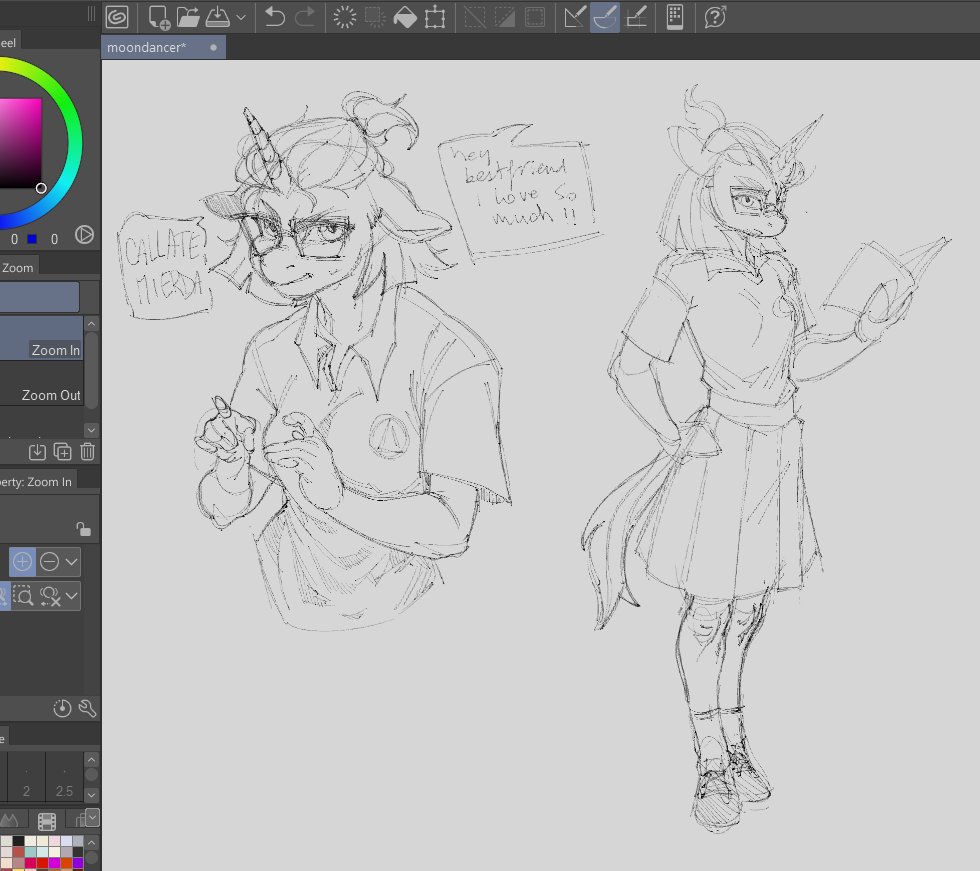This screenshot has height=871, width=980.
Task: Open Sub Tool Detail wrench icon
Action: tap(88, 708)
